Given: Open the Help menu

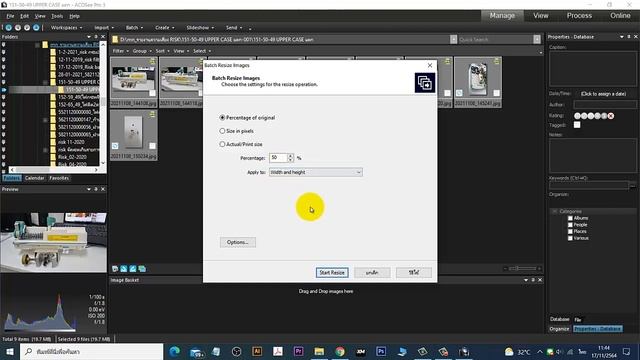Looking at the screenshot, I should (x=74, y=16).
